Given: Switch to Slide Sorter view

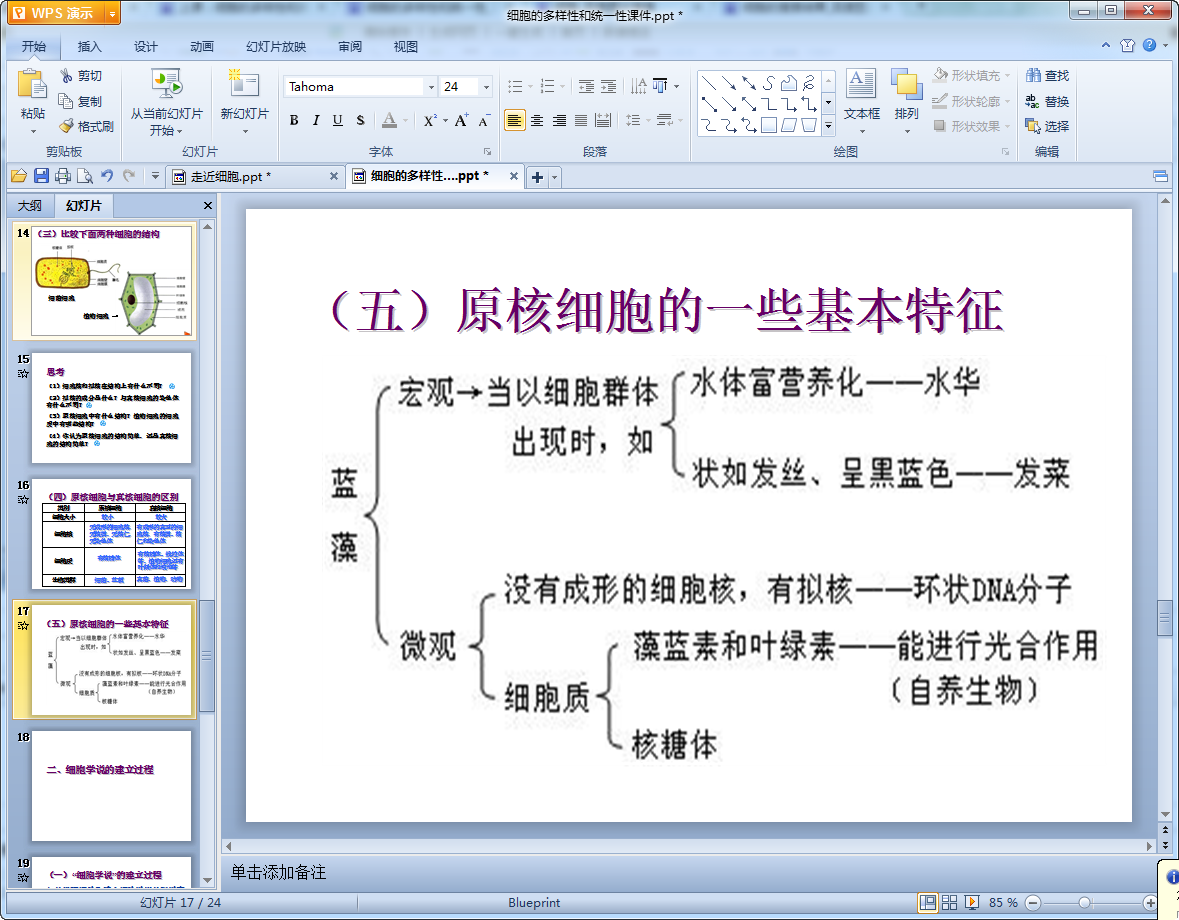Looking at the screenshot, I should (950, 902).
